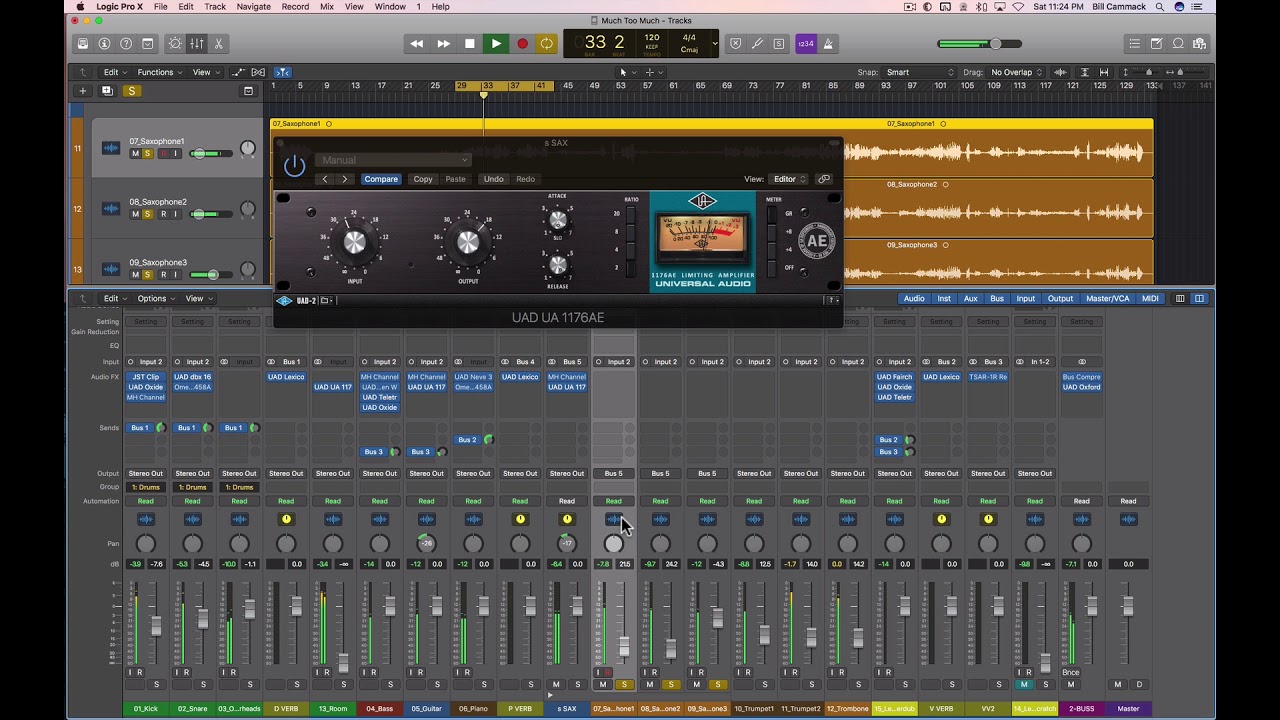This screenshot has height=720, width=1280.
Task: Fast forward the playhead
Action: coord(444,43)
